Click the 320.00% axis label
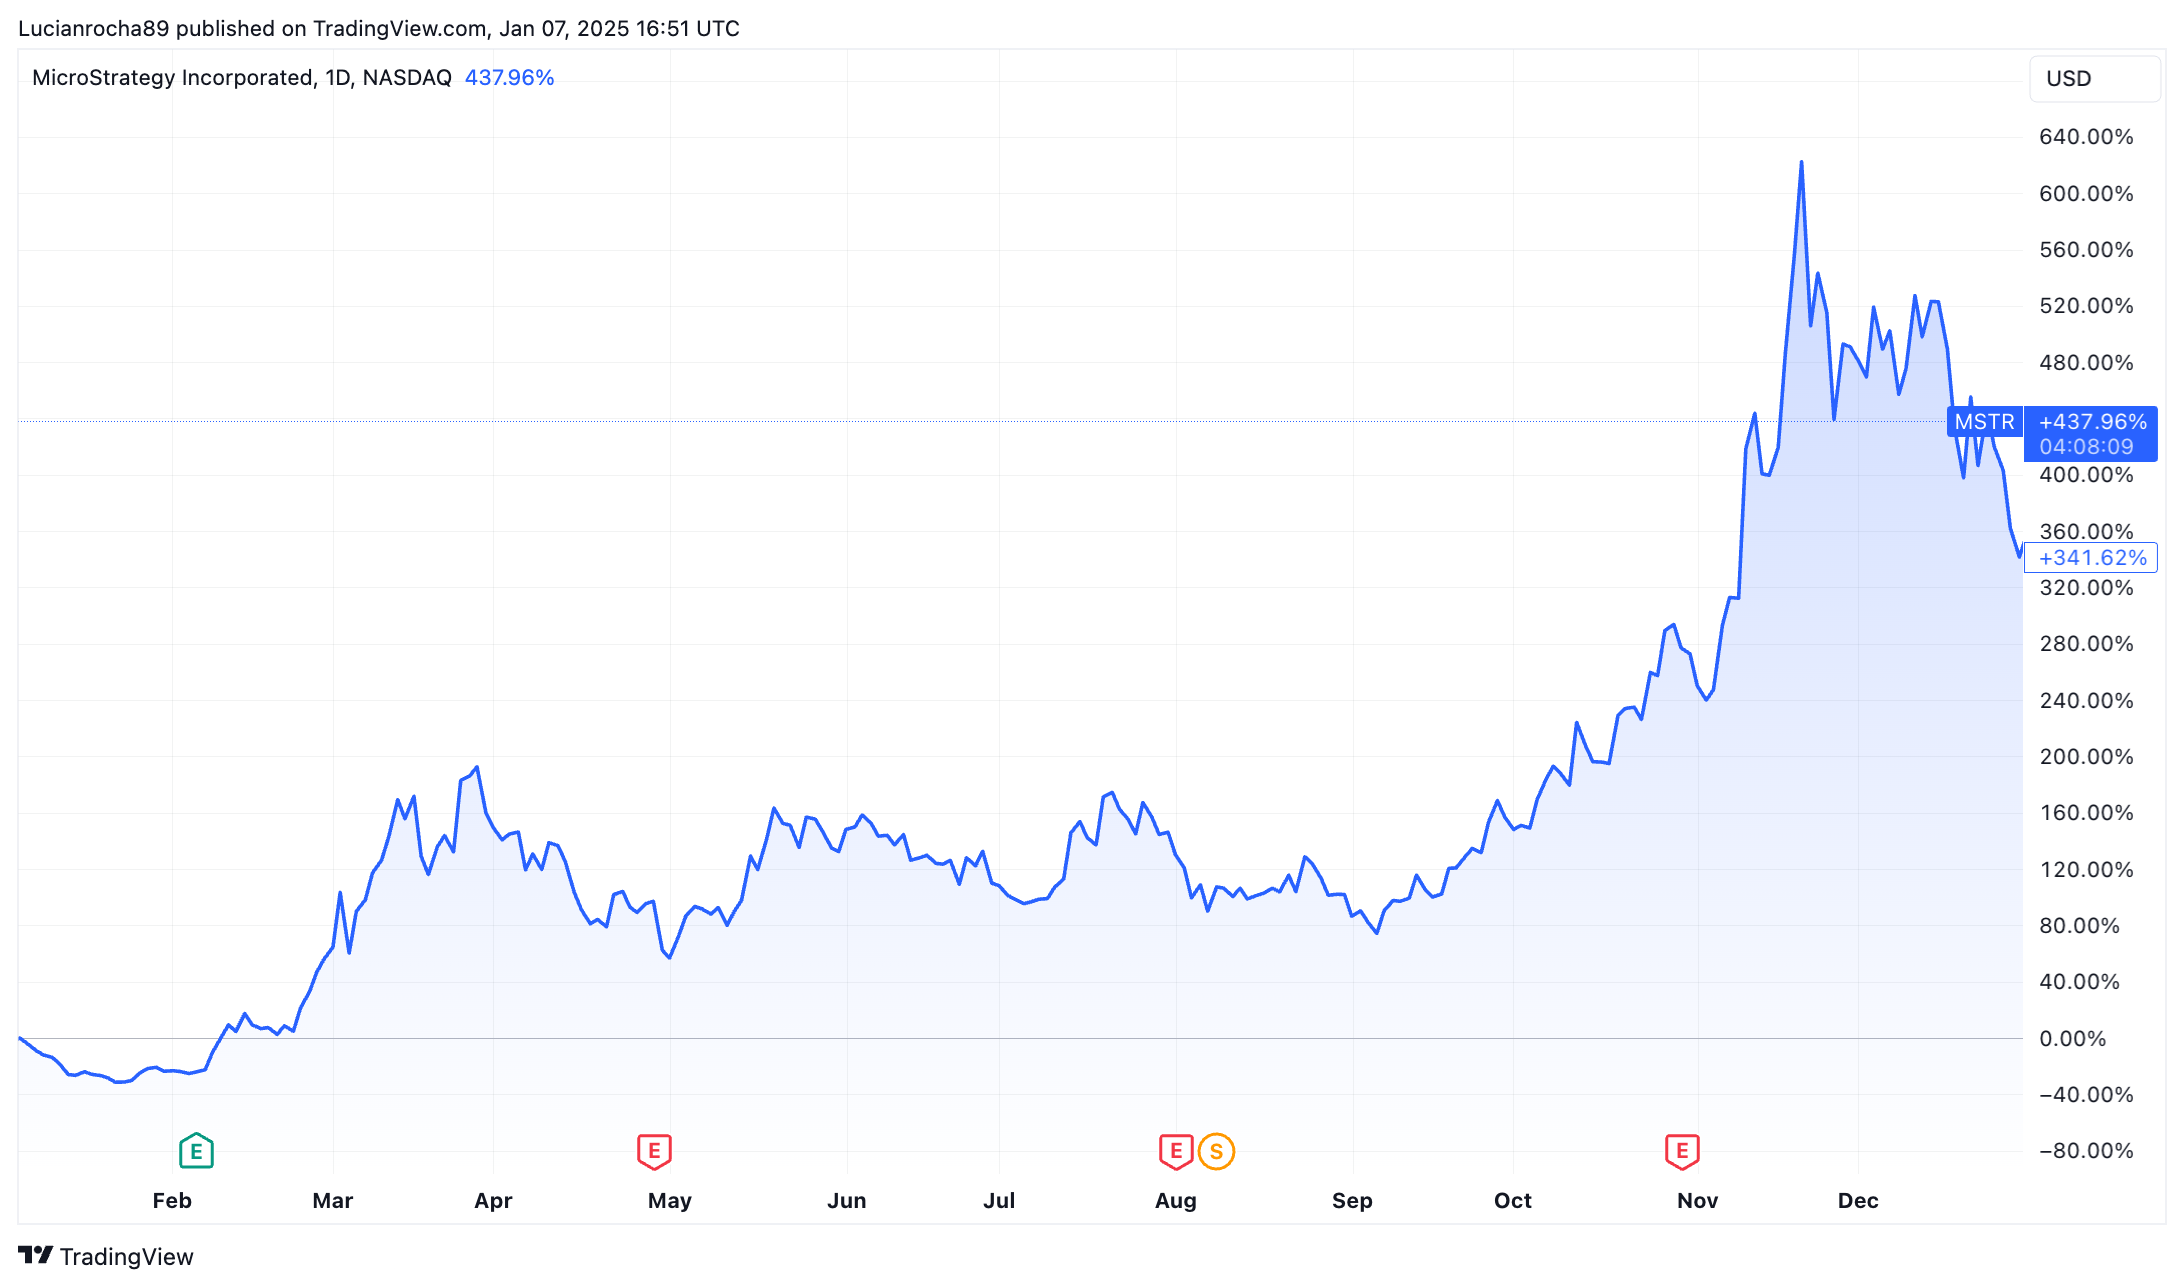Viewport: 2184px width, 1287px height. (x=2086, y=588)
